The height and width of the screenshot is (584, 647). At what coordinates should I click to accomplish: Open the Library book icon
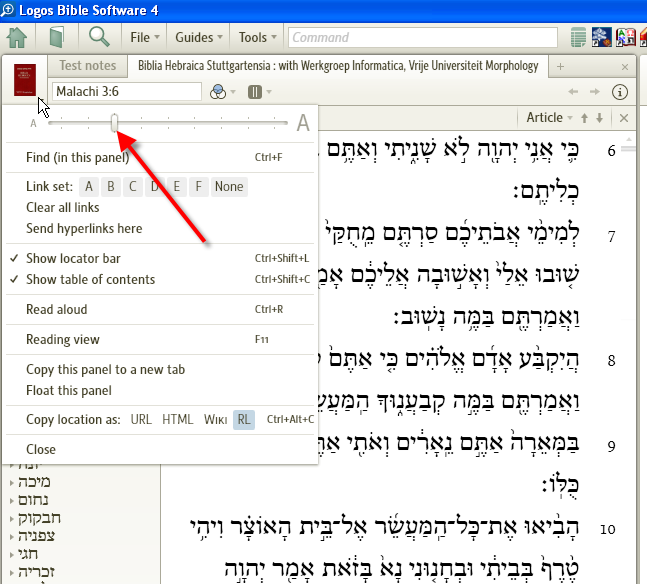57,38
